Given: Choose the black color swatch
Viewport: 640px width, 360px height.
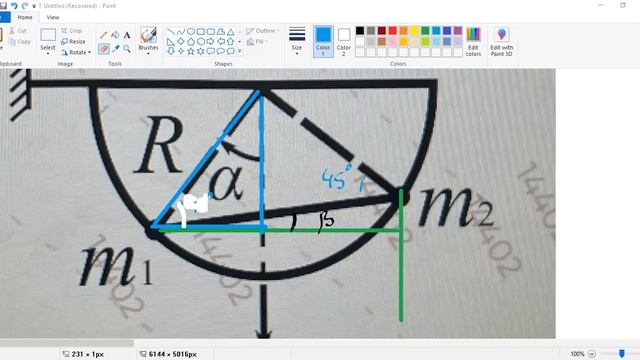Looking at the screenshot, I should [x=360, y=31].
